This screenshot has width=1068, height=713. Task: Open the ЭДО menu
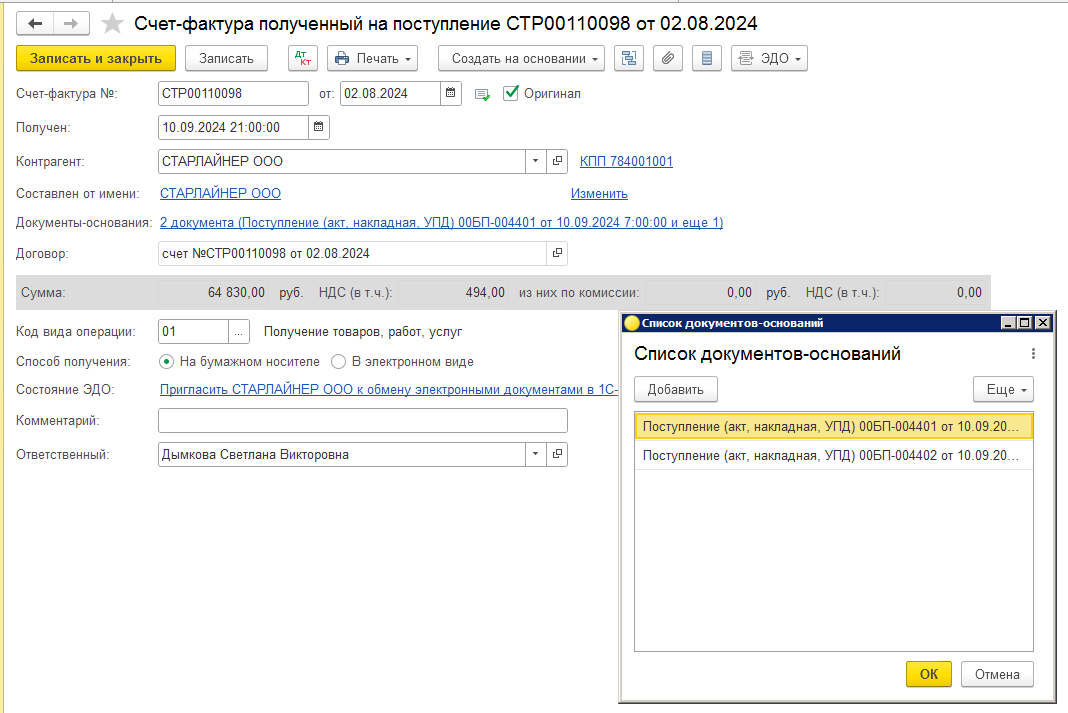(x=768, y=59)
